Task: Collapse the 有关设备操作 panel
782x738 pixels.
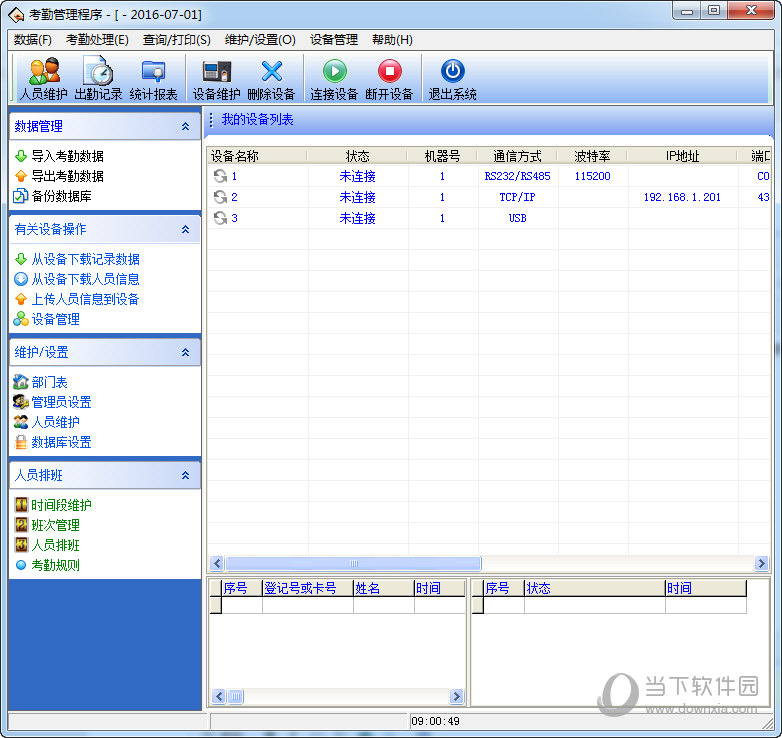Action: click(x=186, y=229)
